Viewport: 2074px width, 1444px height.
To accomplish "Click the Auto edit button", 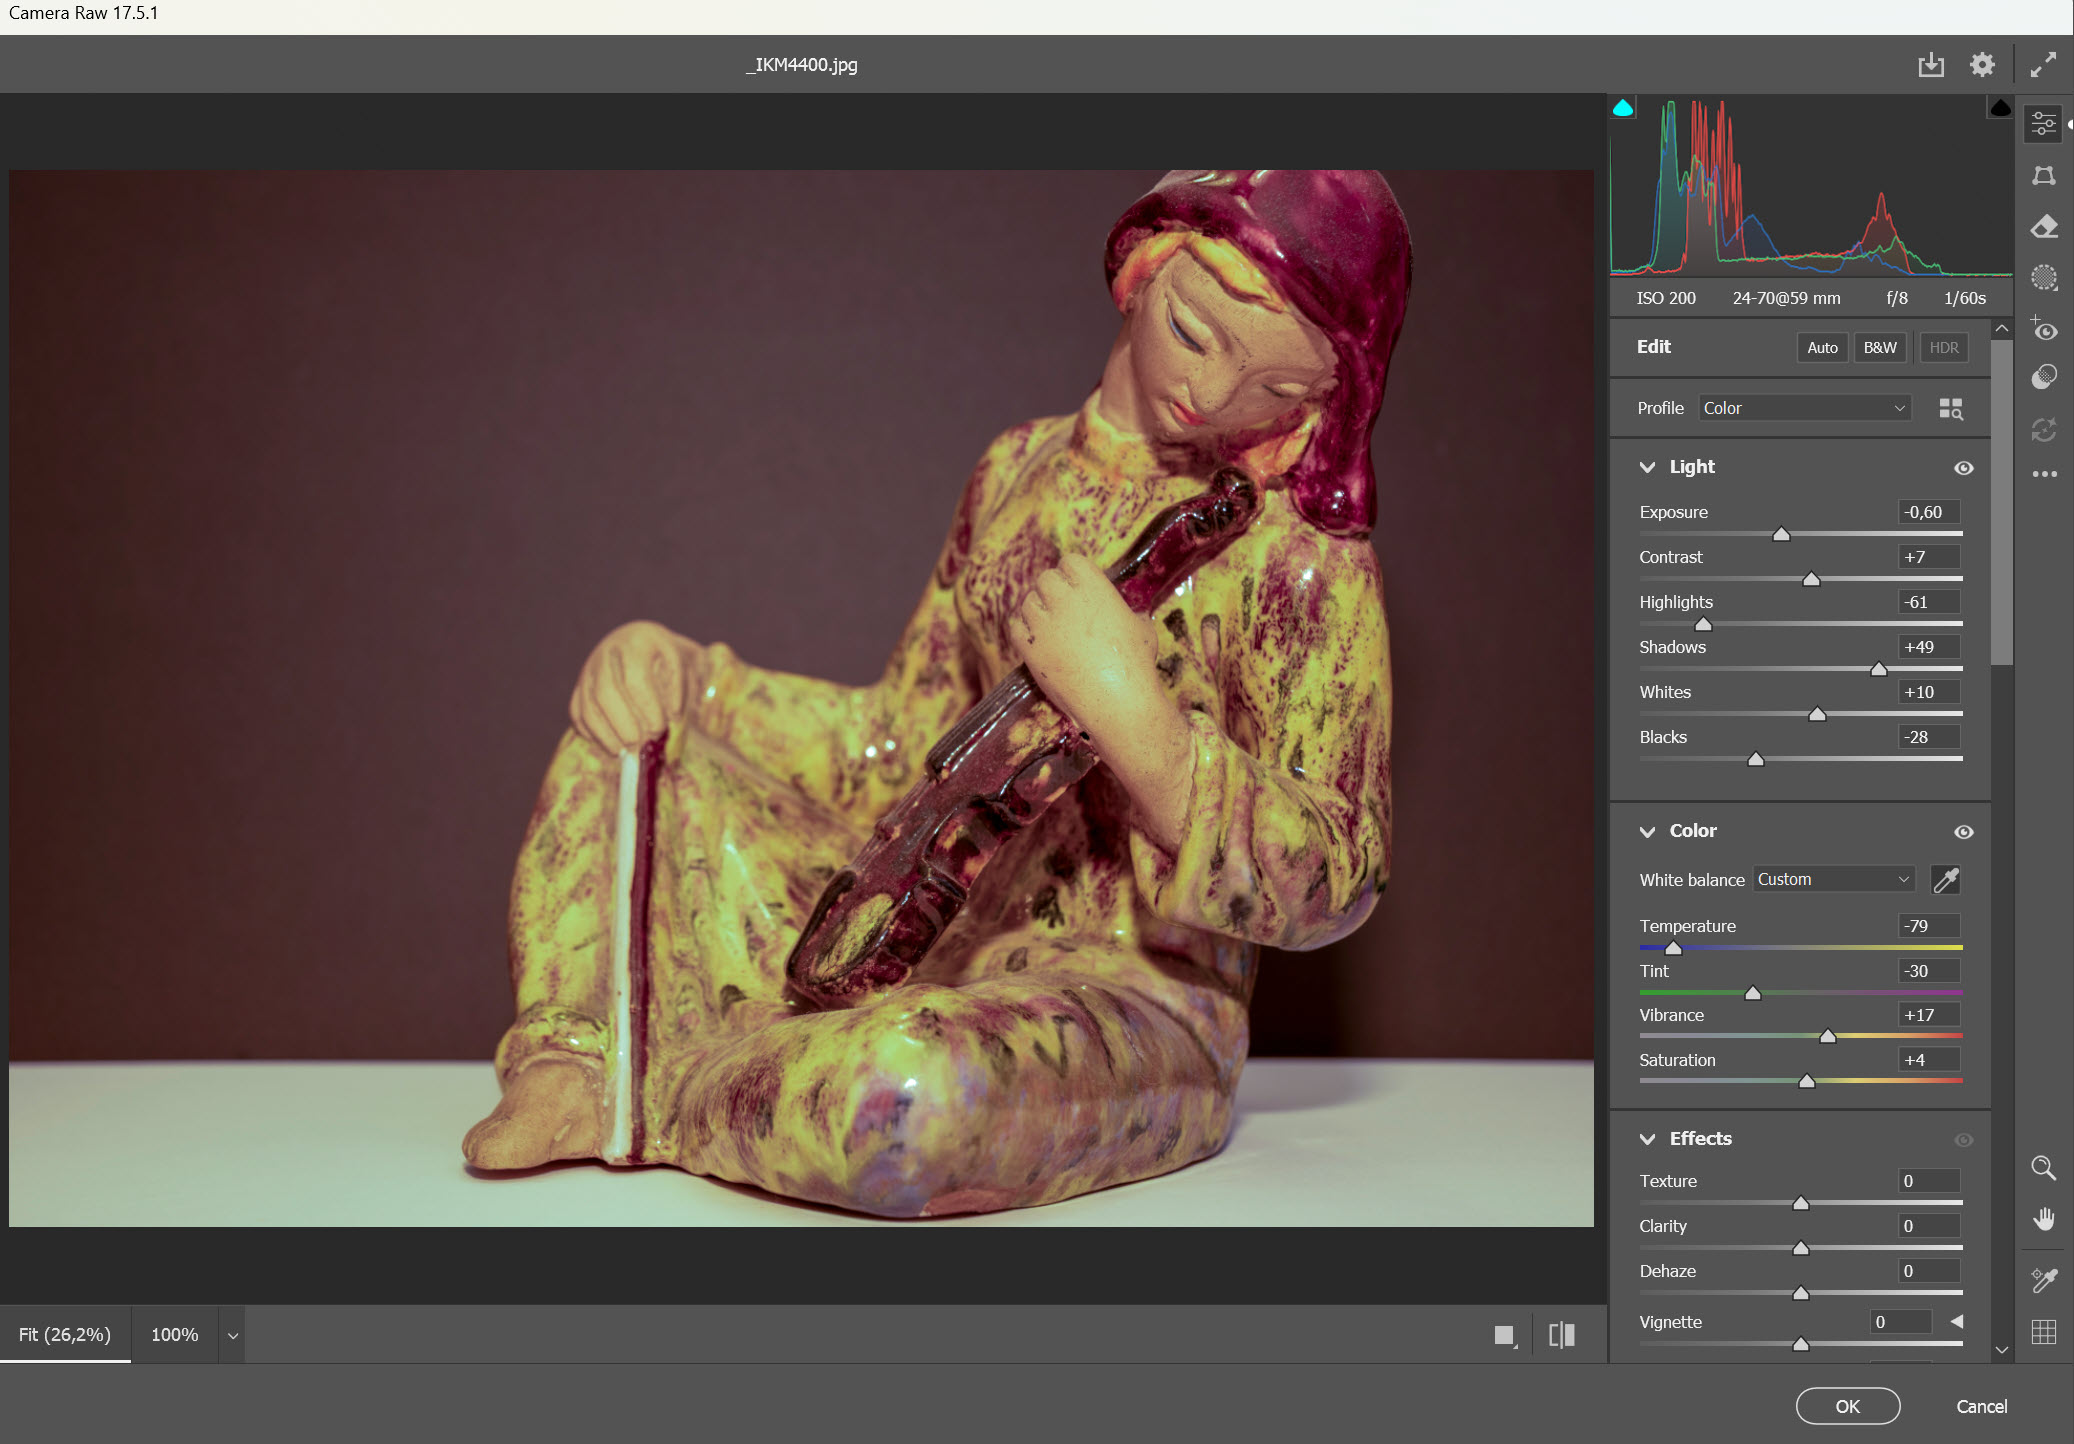I will tap(1822, 348).
